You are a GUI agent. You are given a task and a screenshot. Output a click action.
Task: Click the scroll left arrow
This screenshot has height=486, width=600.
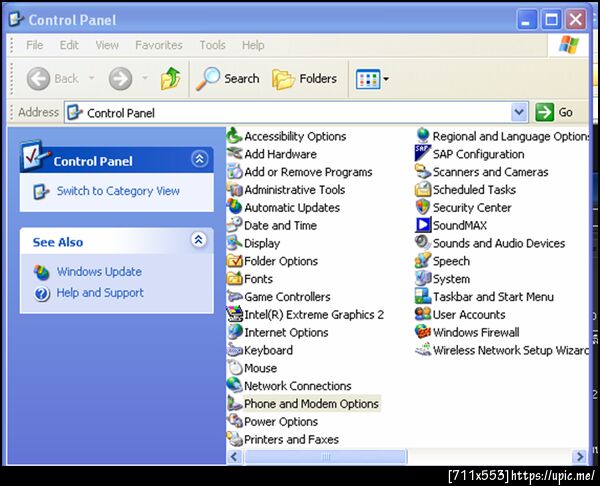(234, 456)
